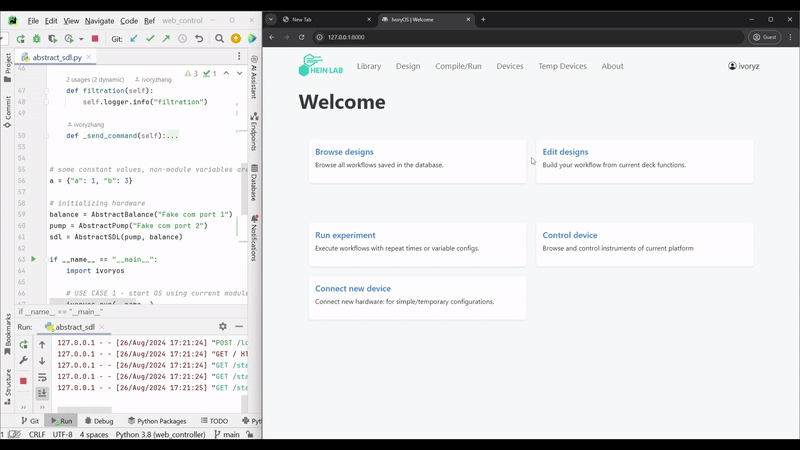The width and height of the screenshot is (800, 450).
Task: Click Library in IvoryOS navbar
Action: tap(369, 66)
